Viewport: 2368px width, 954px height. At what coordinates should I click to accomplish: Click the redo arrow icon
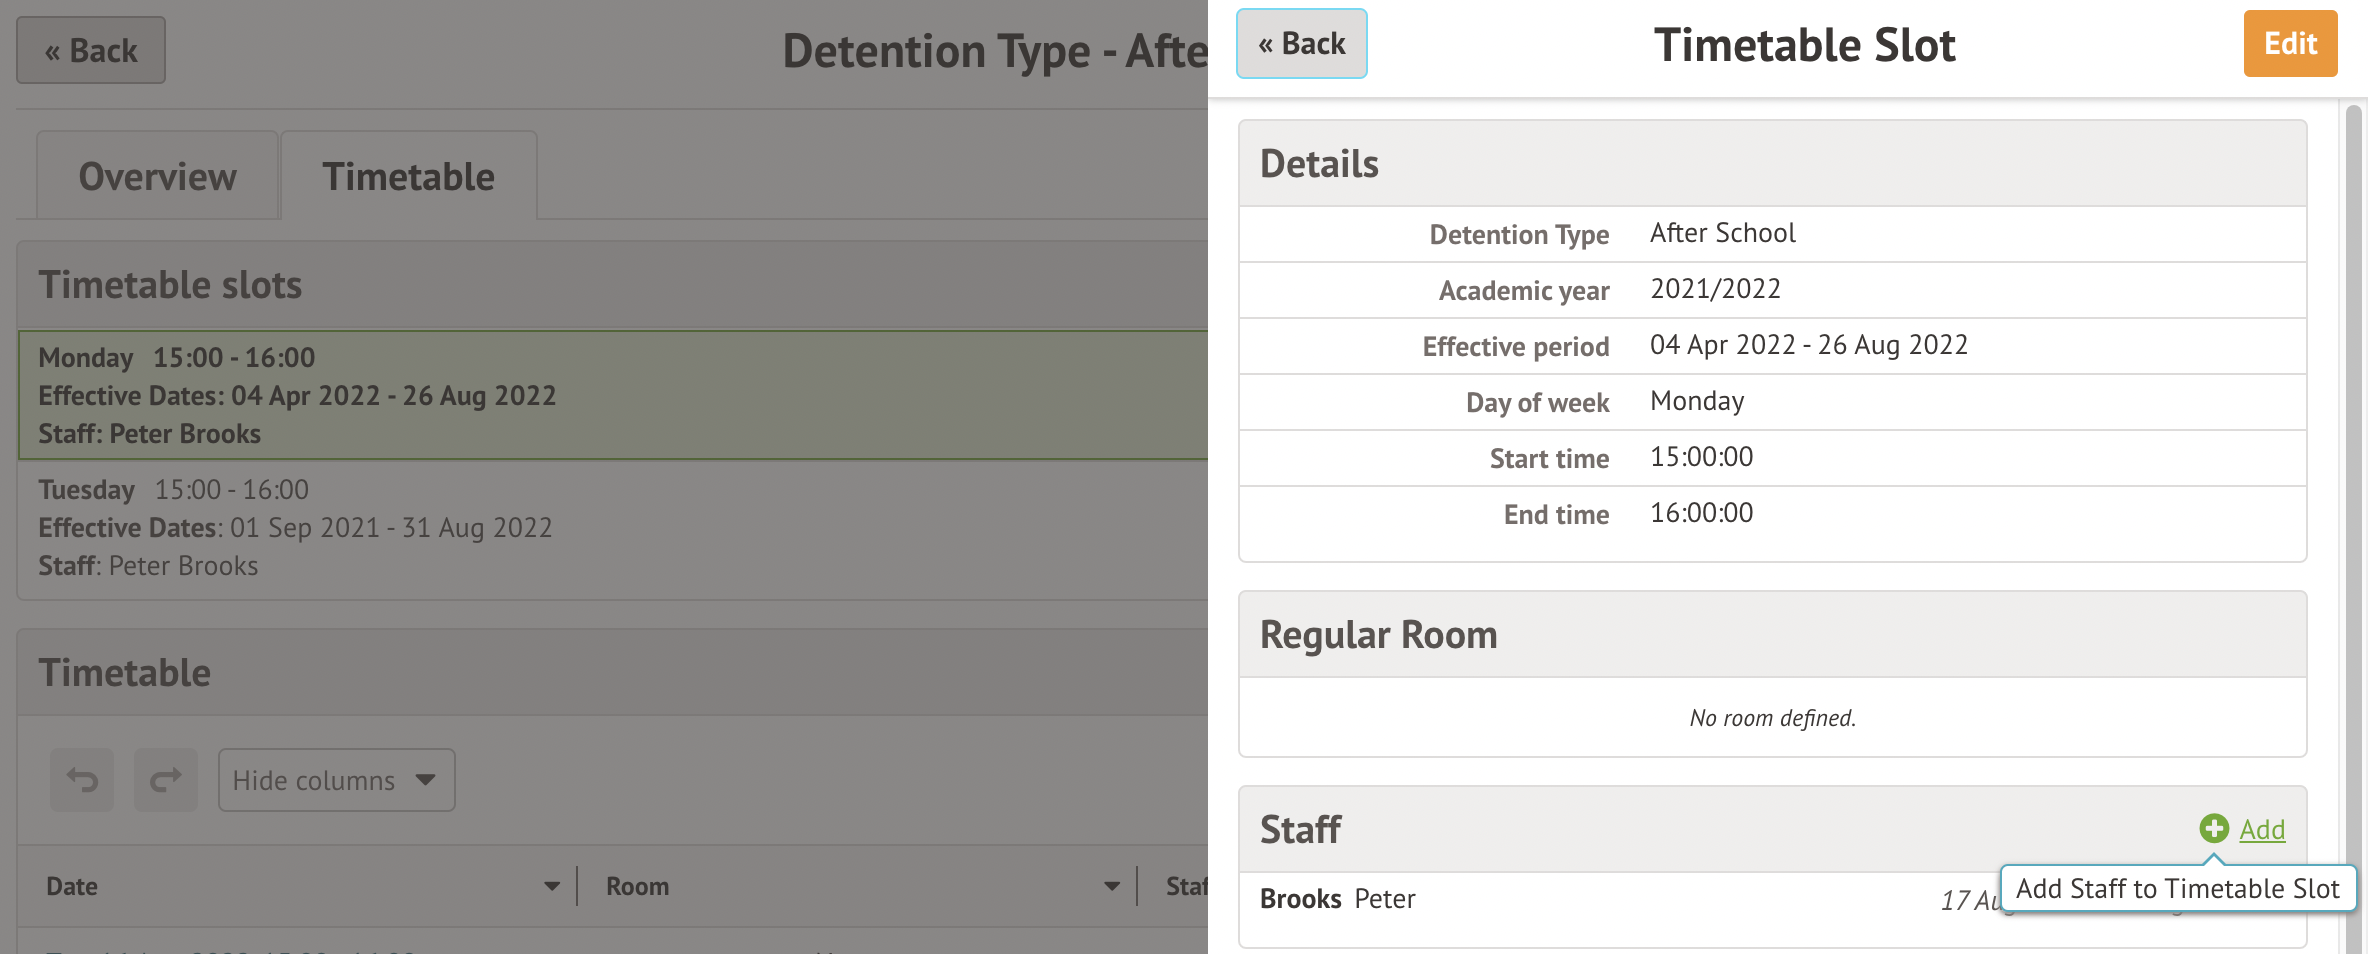[x=166, y=780]
